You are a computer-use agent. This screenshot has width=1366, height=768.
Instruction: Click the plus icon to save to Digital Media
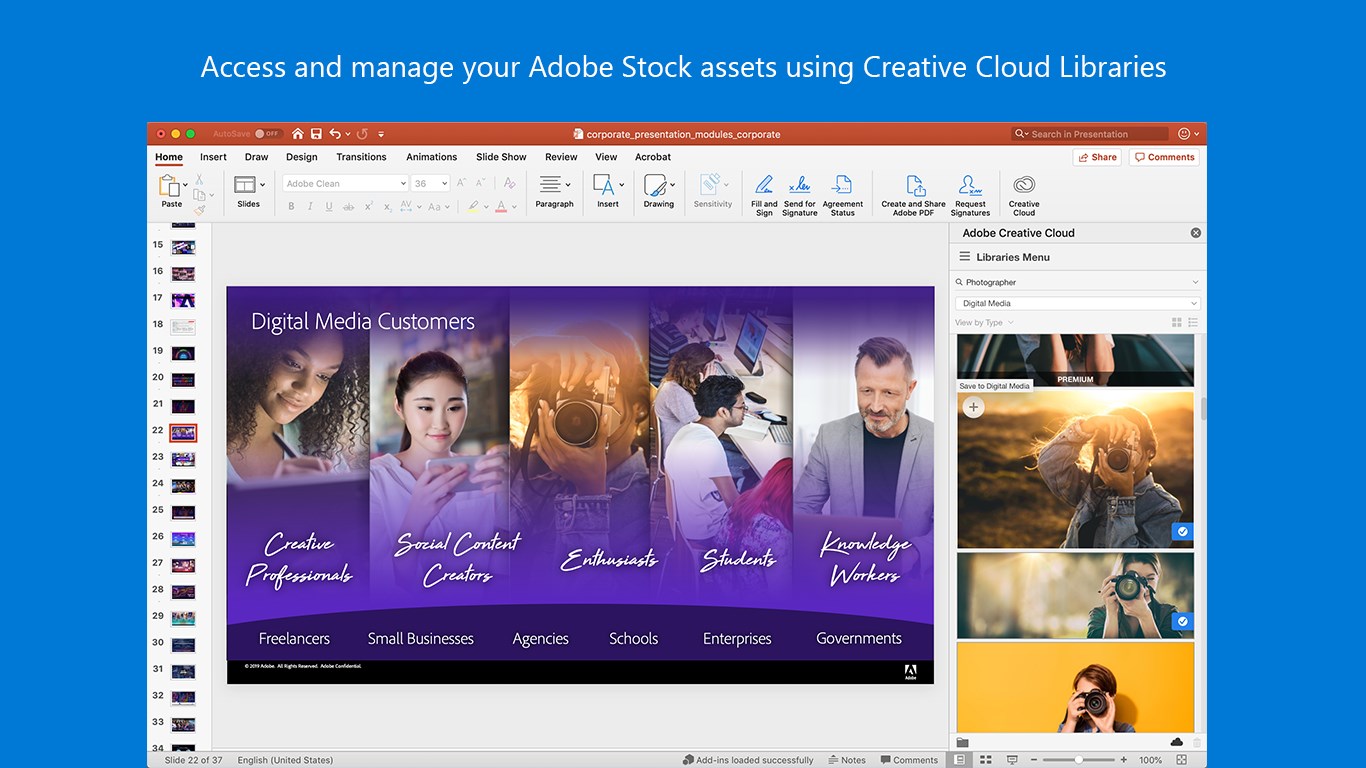pyautogui.click(x=973, y=407)
